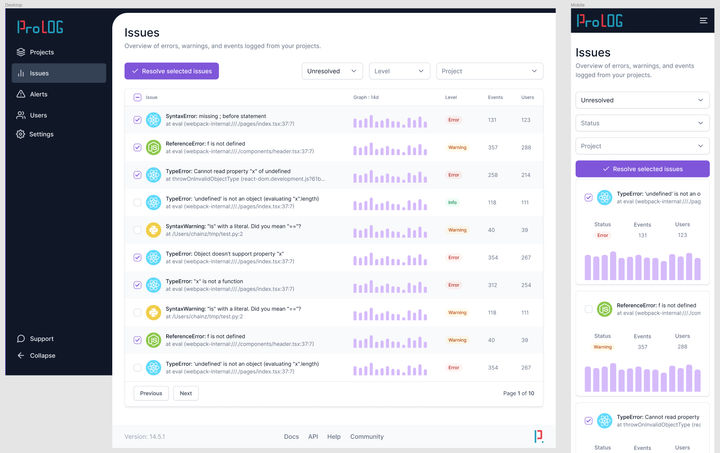Click the React icon on the SyntaxError missing ; row
This screenshot has width=720, height=453.
pos(153,120)
